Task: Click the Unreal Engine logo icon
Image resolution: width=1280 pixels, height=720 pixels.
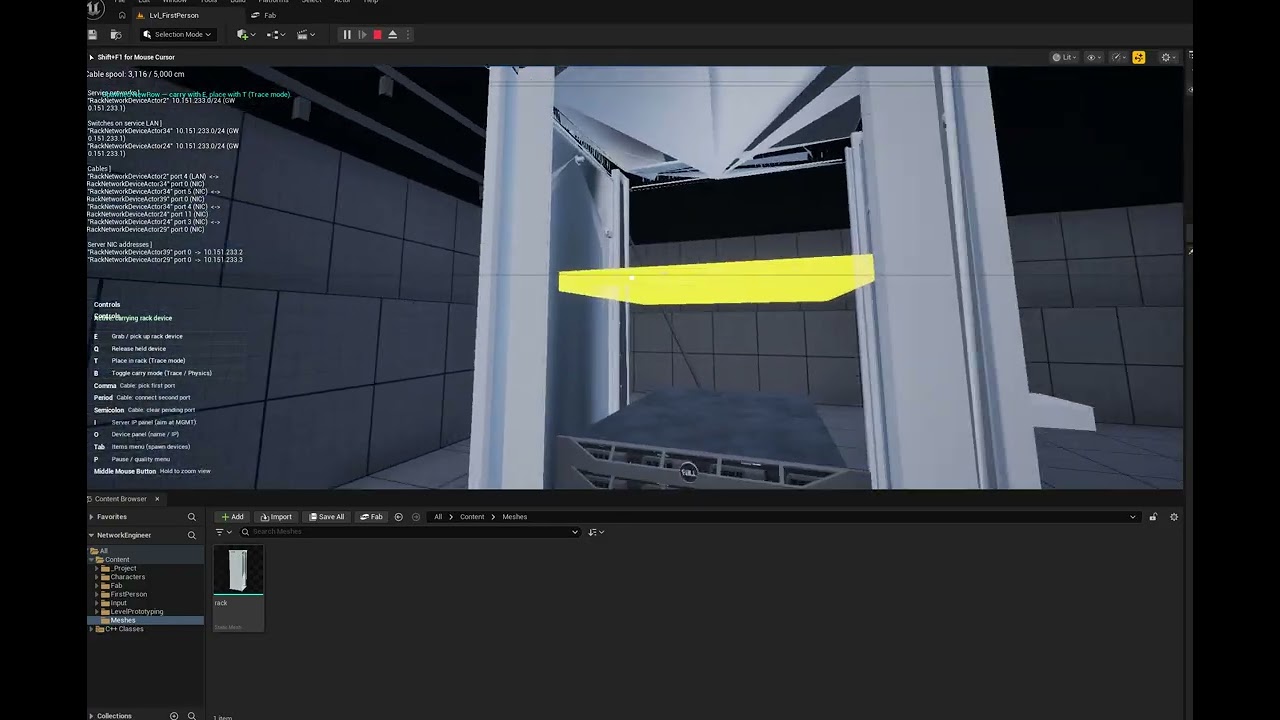Action: point(95,9)
